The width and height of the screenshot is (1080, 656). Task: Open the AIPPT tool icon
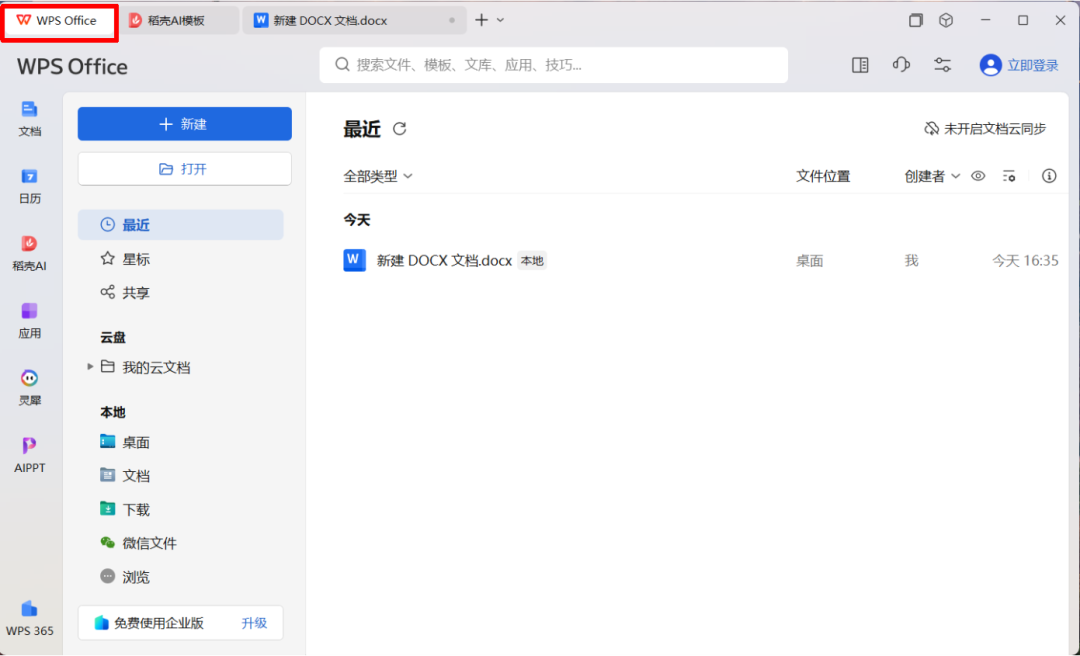point(30,455)
